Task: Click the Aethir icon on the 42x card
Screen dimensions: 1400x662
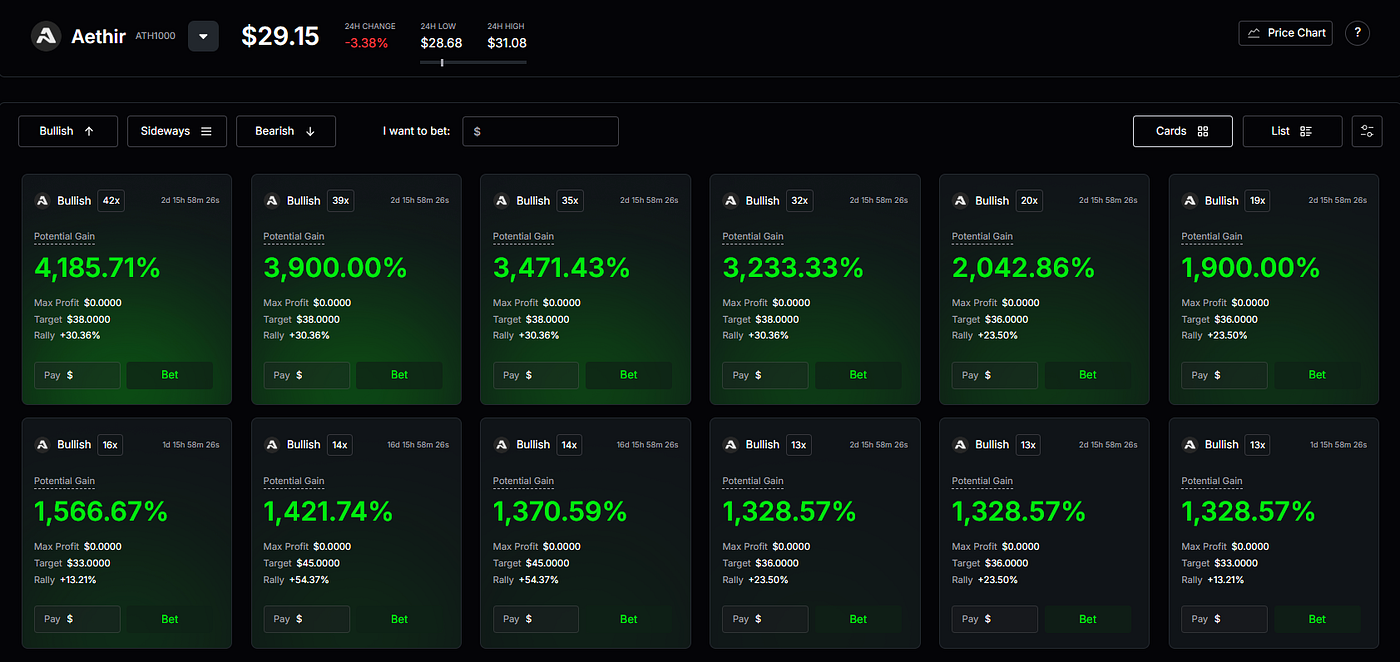Action: click(43, 200)
